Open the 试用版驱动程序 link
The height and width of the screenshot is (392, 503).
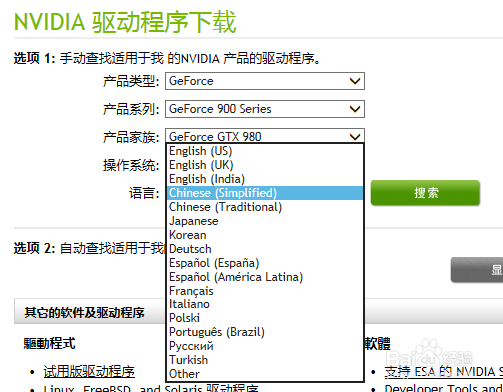[x=89, y=372]
